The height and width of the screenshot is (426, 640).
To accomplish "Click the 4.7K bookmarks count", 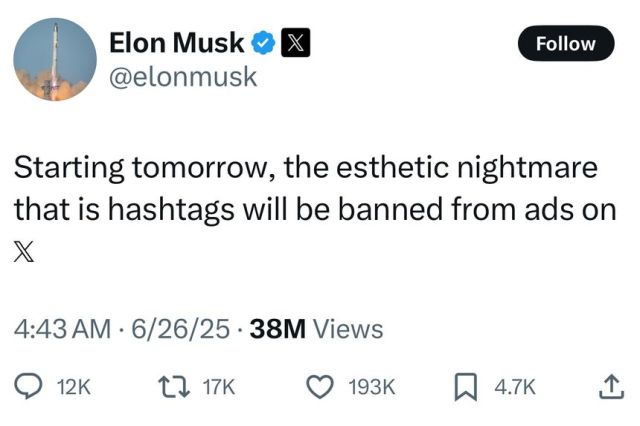I will pos(515,386).
